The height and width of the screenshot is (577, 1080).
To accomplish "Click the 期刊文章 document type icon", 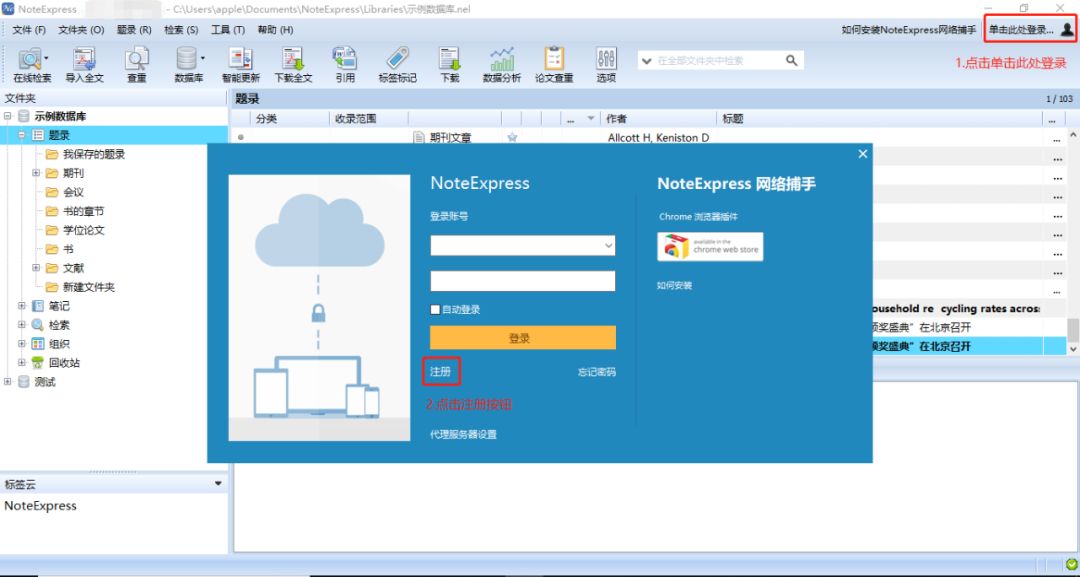I will pyautogui.click(x=418, y=138).
